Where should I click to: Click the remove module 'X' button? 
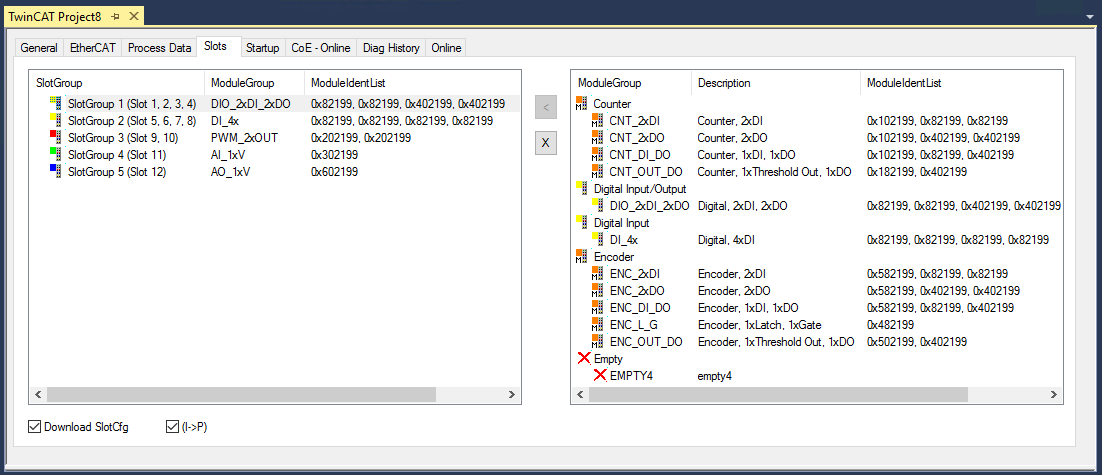coord(545,143)
